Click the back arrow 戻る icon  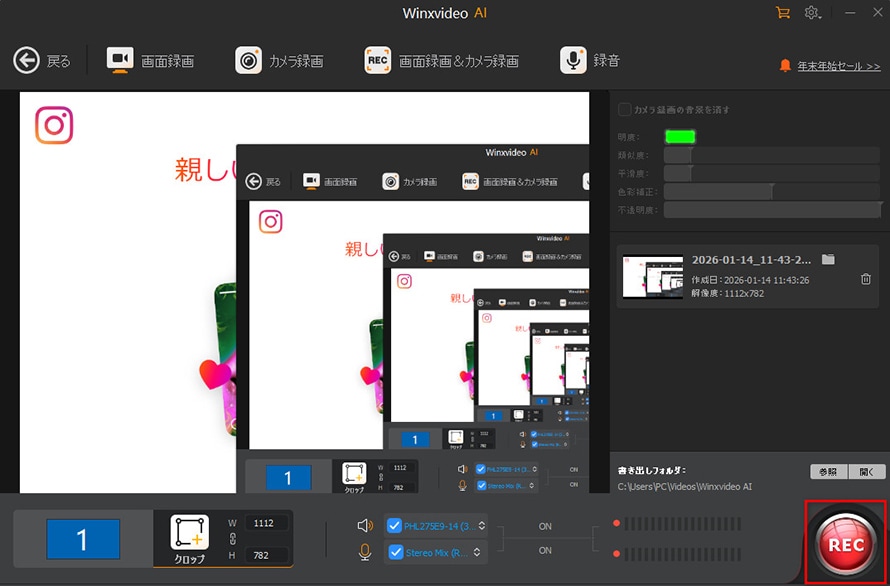pyautogui.click(x=26, y=61)
